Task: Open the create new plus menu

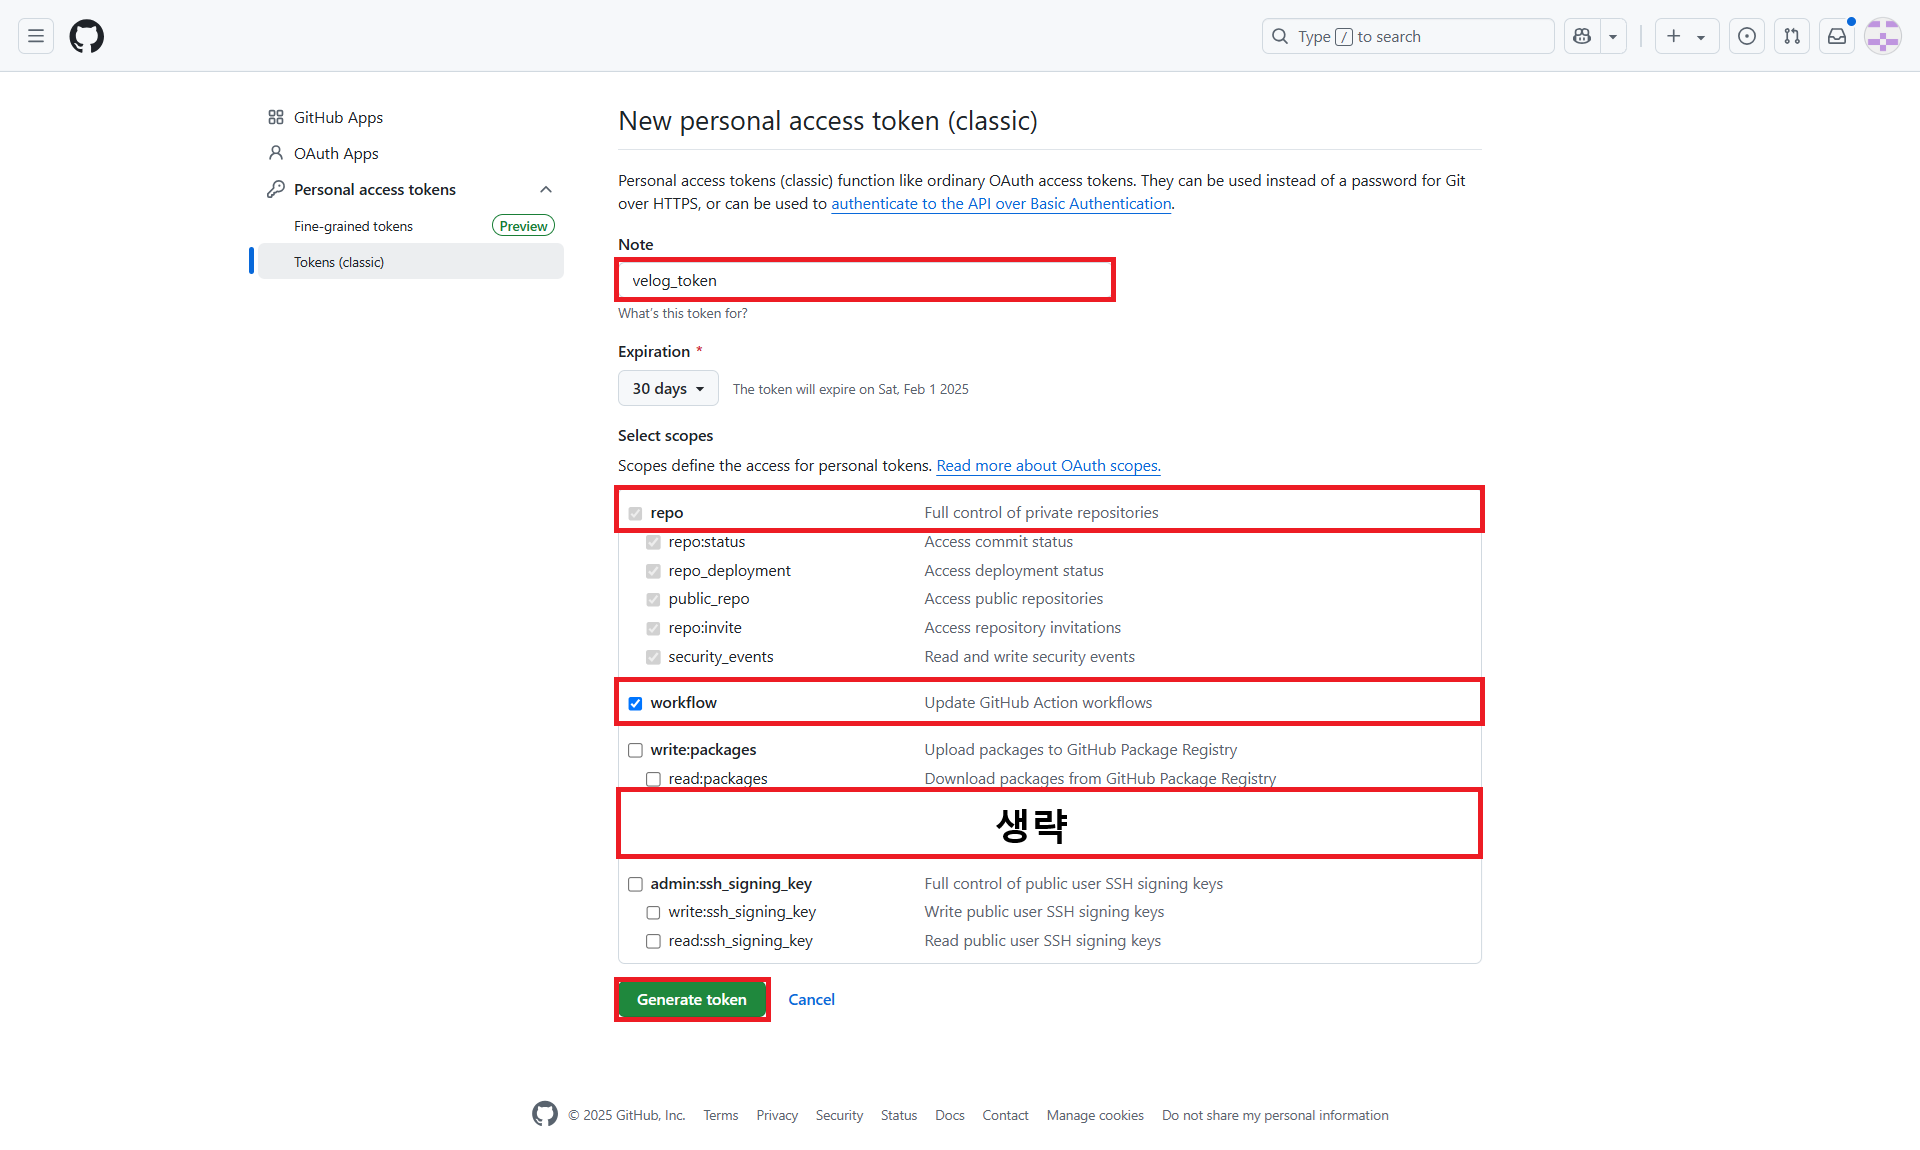Action: 1686,37
